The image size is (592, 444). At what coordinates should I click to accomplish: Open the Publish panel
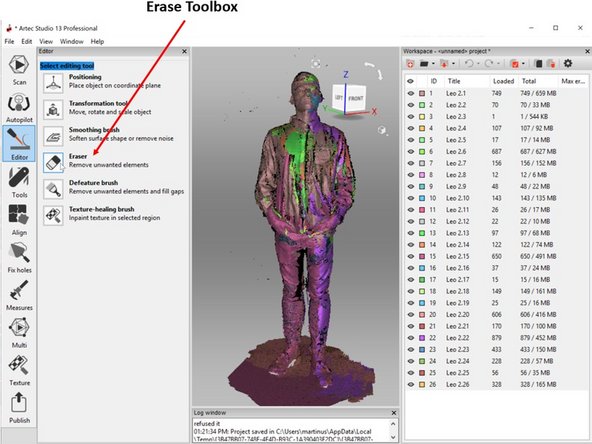(x=19, y=408)
